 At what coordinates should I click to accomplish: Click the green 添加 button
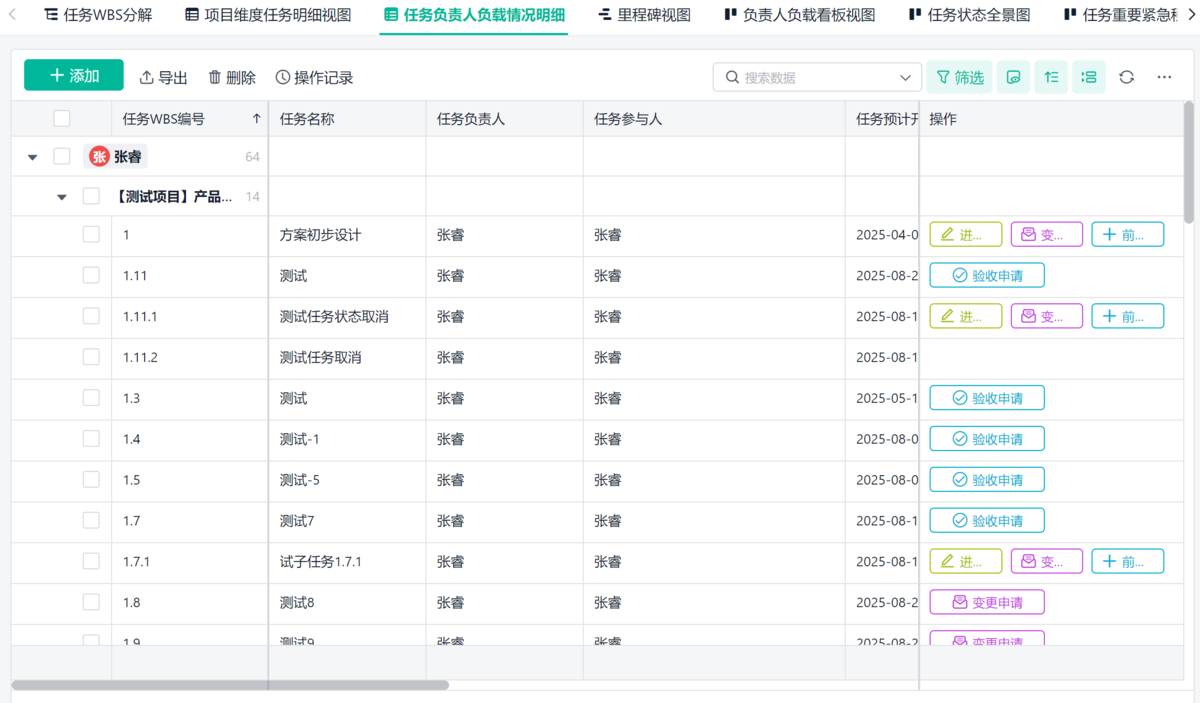point(74,76)
